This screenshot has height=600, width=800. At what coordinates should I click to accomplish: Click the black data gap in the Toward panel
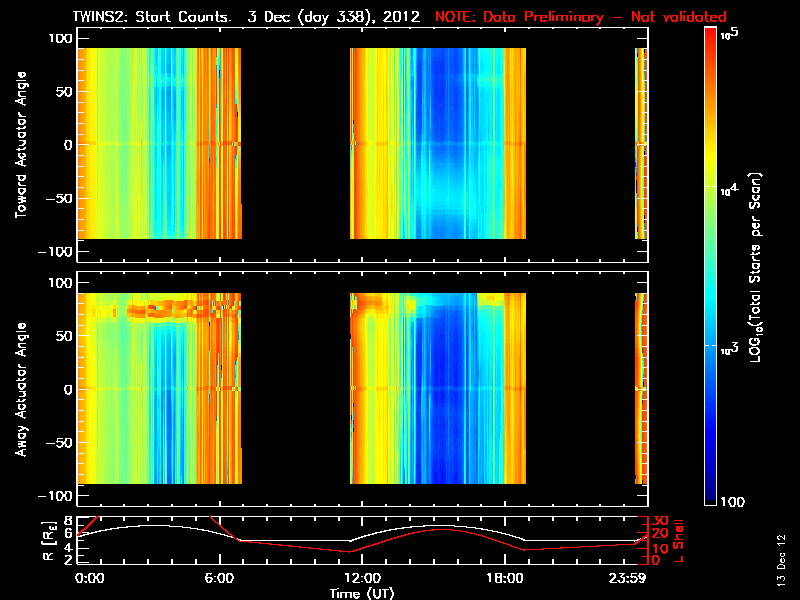pos(295,145)
